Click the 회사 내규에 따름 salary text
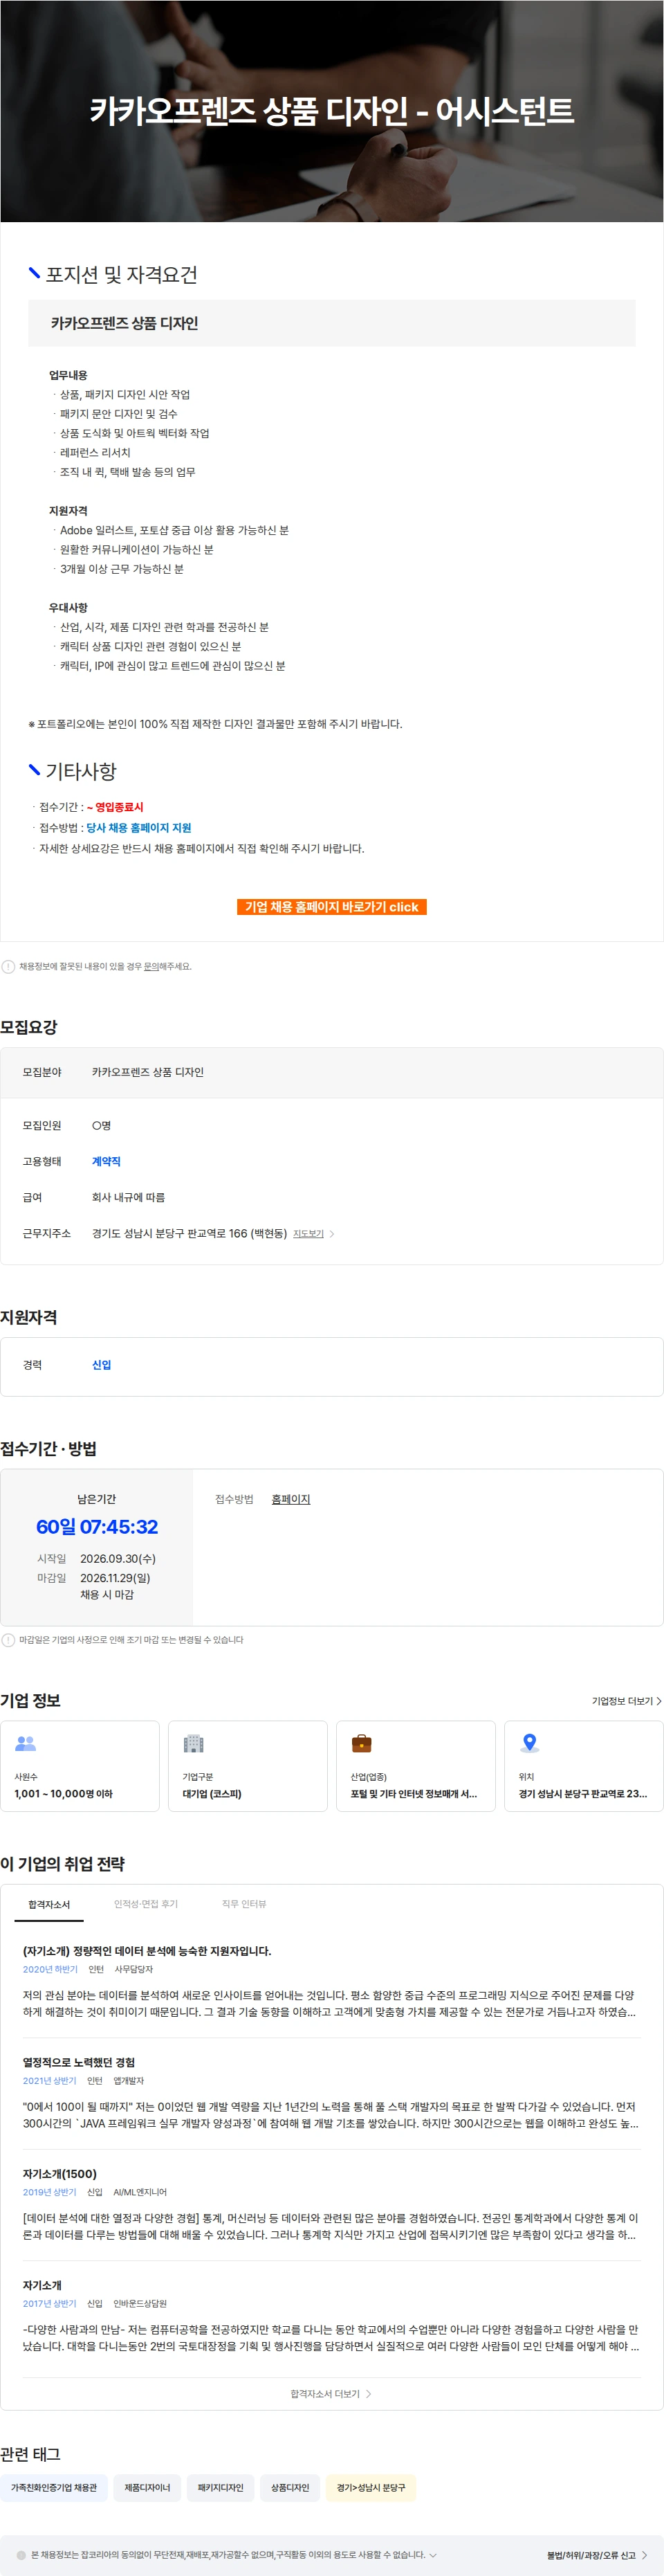Viewport: 664px width, 2576px height. pos(128,1197)
